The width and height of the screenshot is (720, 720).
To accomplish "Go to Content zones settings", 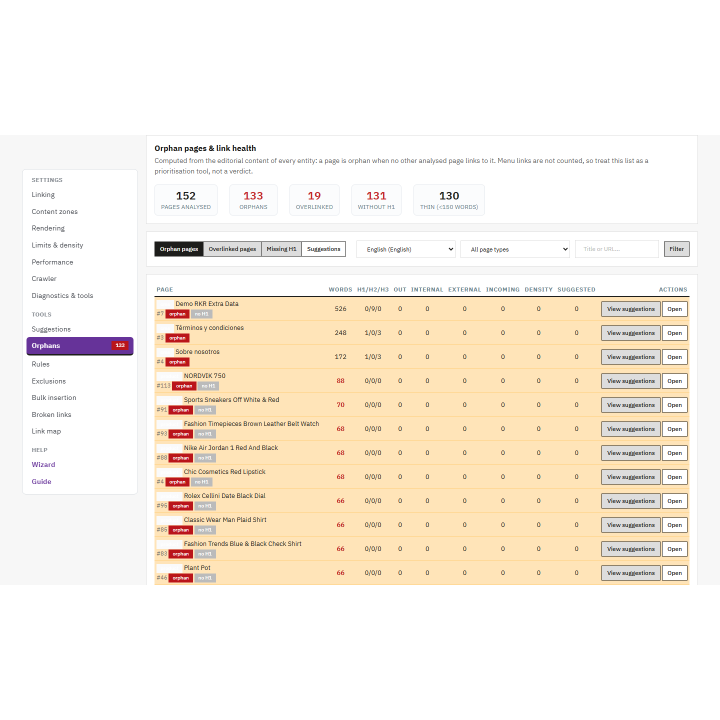I will [x=55, y=212].
